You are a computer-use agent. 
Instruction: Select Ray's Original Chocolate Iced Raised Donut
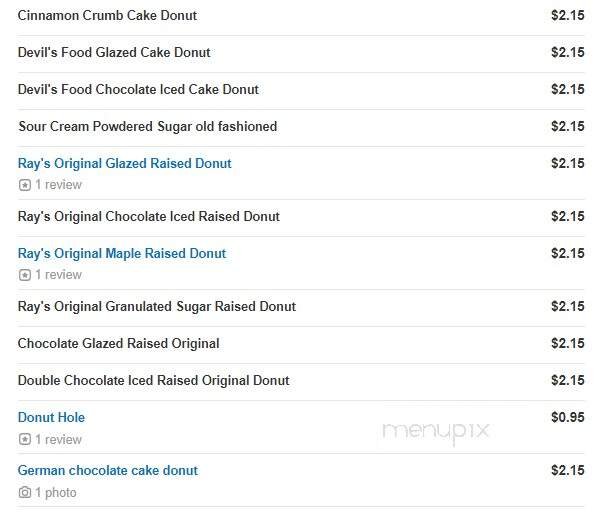148,216
